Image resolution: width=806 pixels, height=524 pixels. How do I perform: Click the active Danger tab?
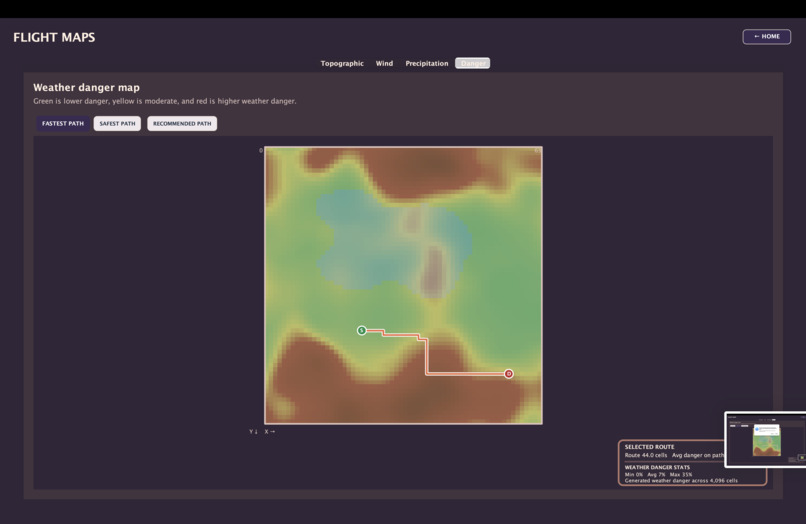pos(472,63)
